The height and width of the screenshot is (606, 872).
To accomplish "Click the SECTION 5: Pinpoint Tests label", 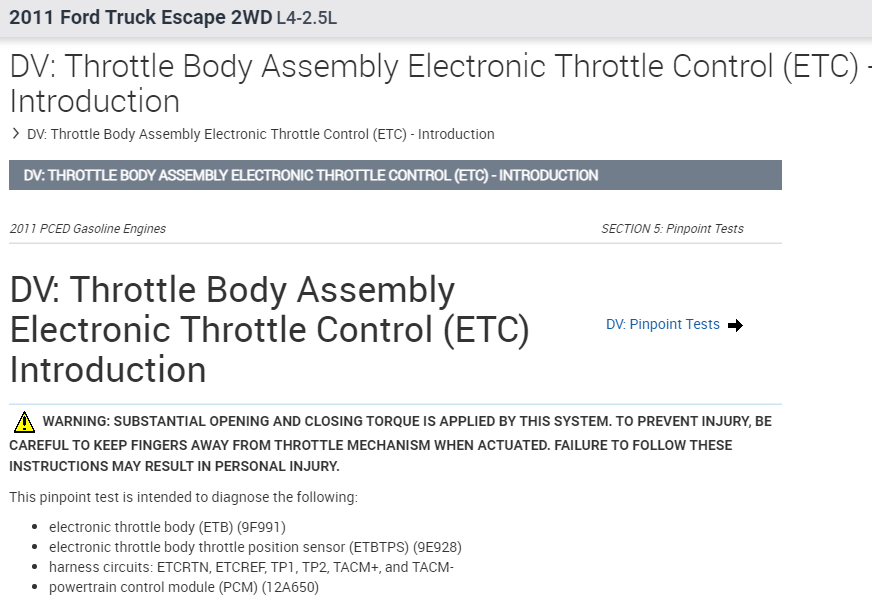I will point(672,229).
